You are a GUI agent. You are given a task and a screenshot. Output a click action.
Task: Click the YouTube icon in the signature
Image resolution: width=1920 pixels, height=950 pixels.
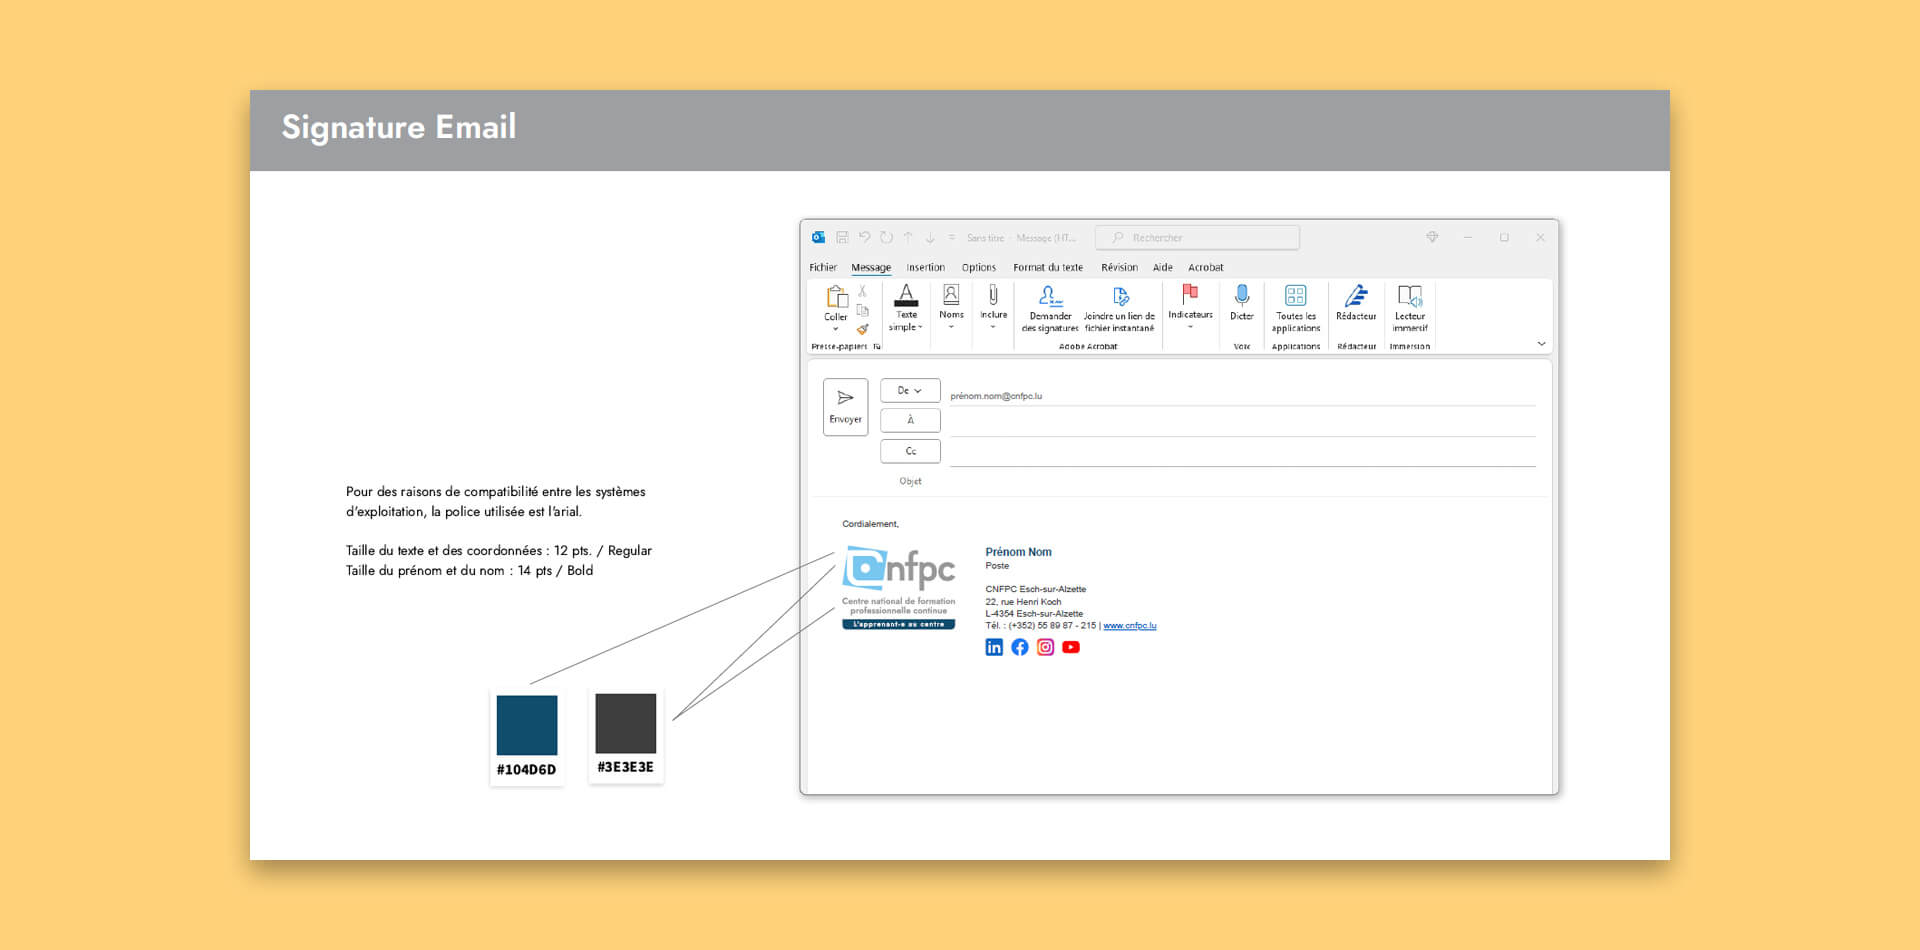(1071, 647)
